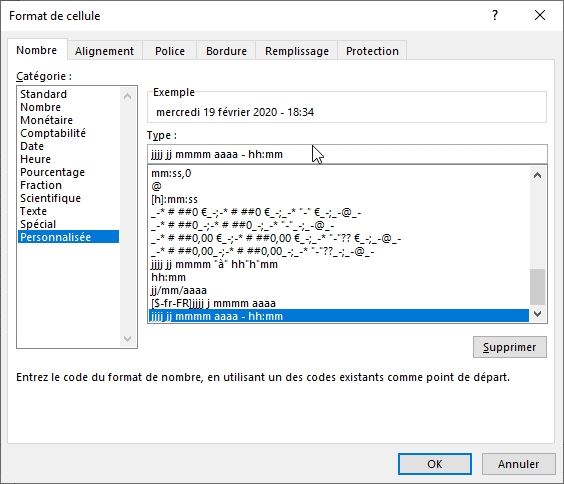Click the Supprimer button
This screenshot has height=484, width=564.
pos(510,347)
